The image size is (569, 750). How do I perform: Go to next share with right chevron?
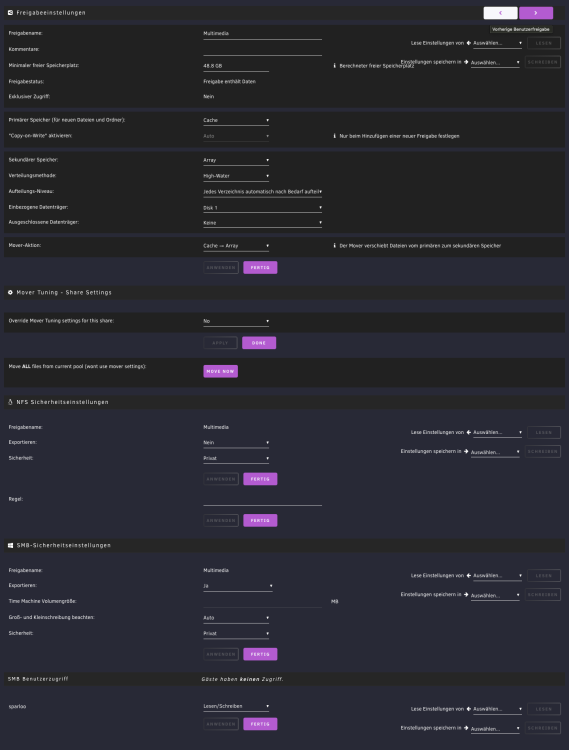536,13
